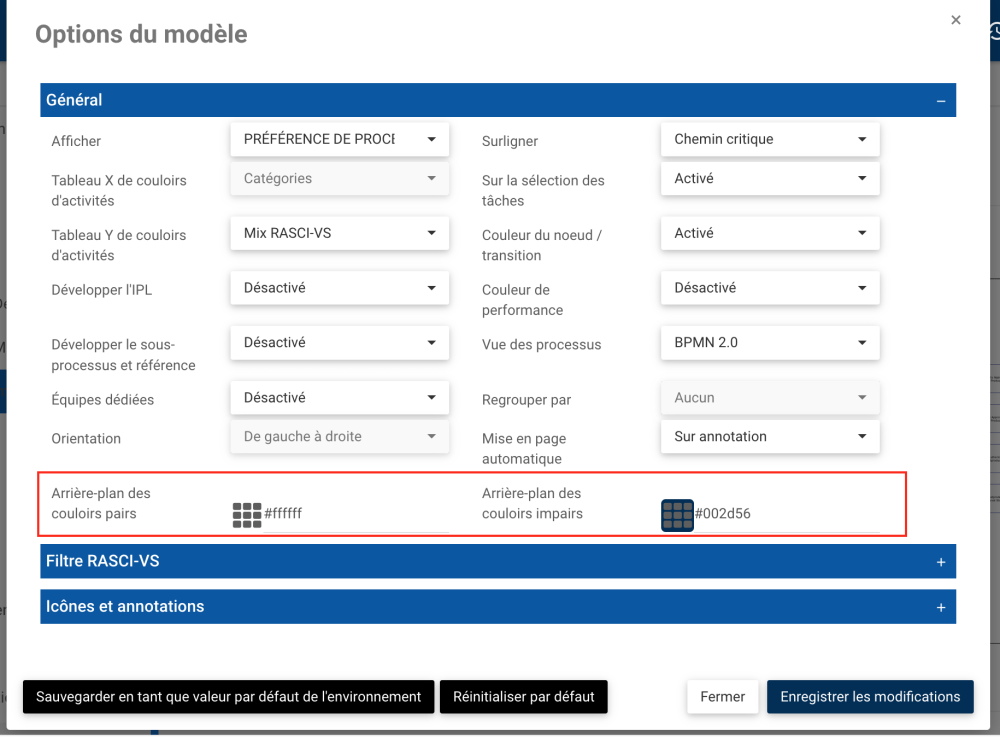The height and width of the screenshot is (737, 1000).
Task: Save as environment default value button
Action: 228,697
